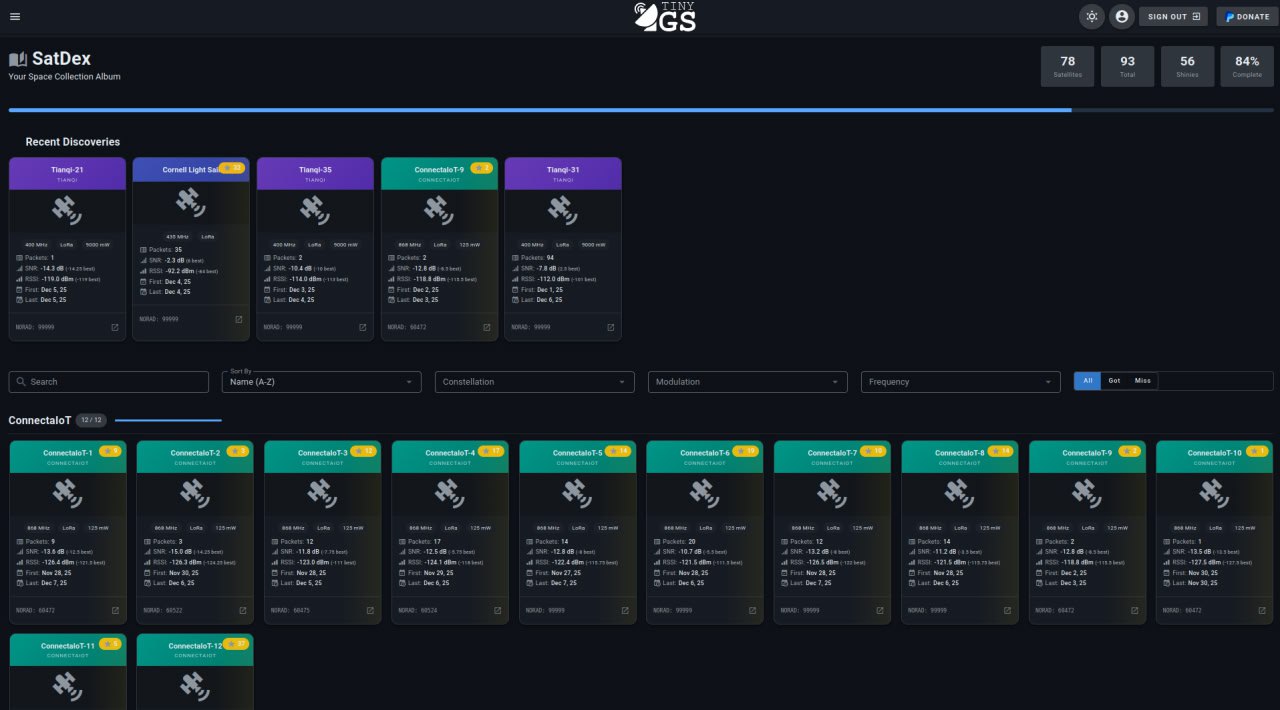
Task: Open the Modulation filter dropdown
Action: [x=748, y=382]
